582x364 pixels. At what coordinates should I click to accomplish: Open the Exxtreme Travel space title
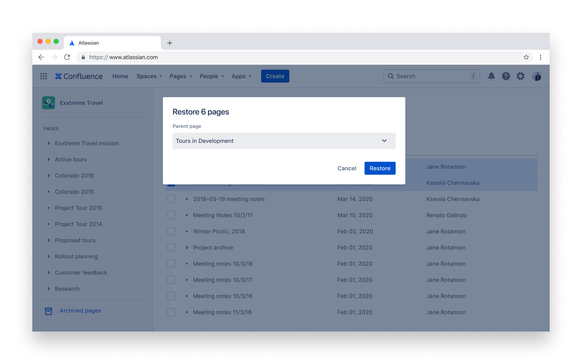point(81,103)
